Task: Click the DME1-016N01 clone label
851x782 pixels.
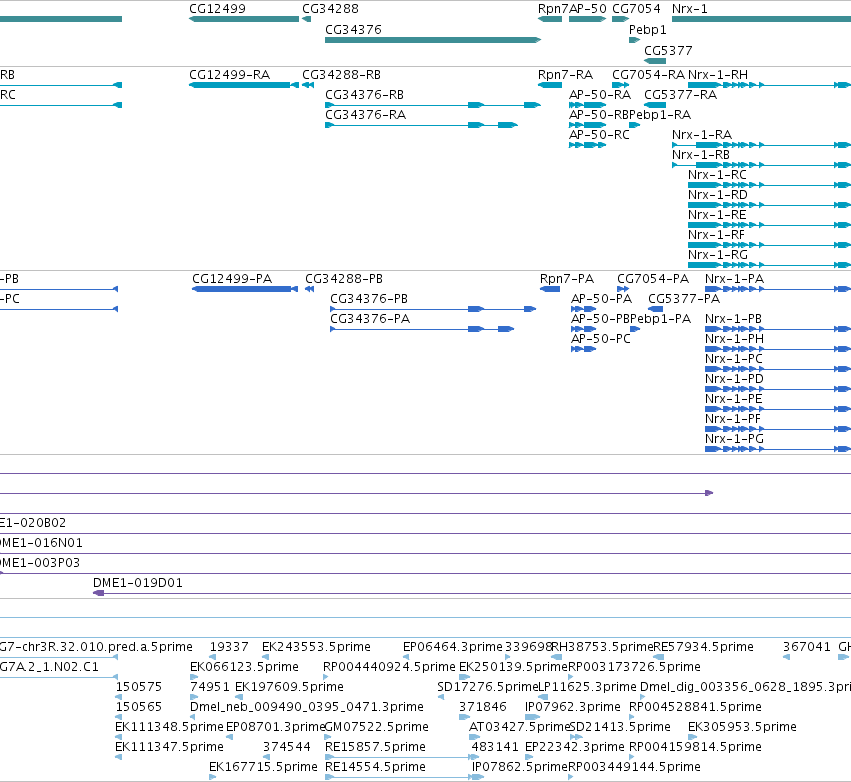Action: point(41,543)
